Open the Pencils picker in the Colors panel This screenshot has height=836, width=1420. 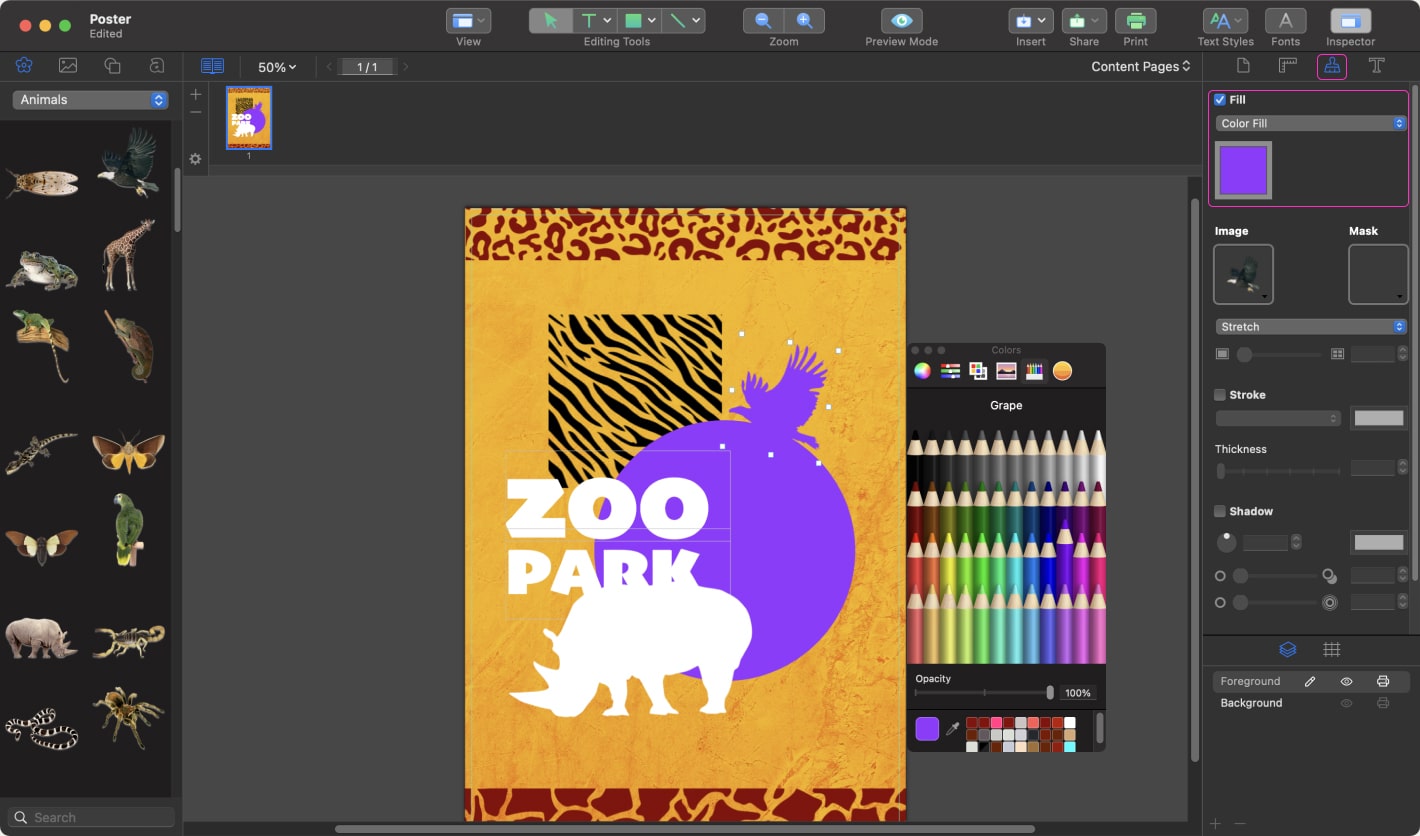pos(1034,371)
